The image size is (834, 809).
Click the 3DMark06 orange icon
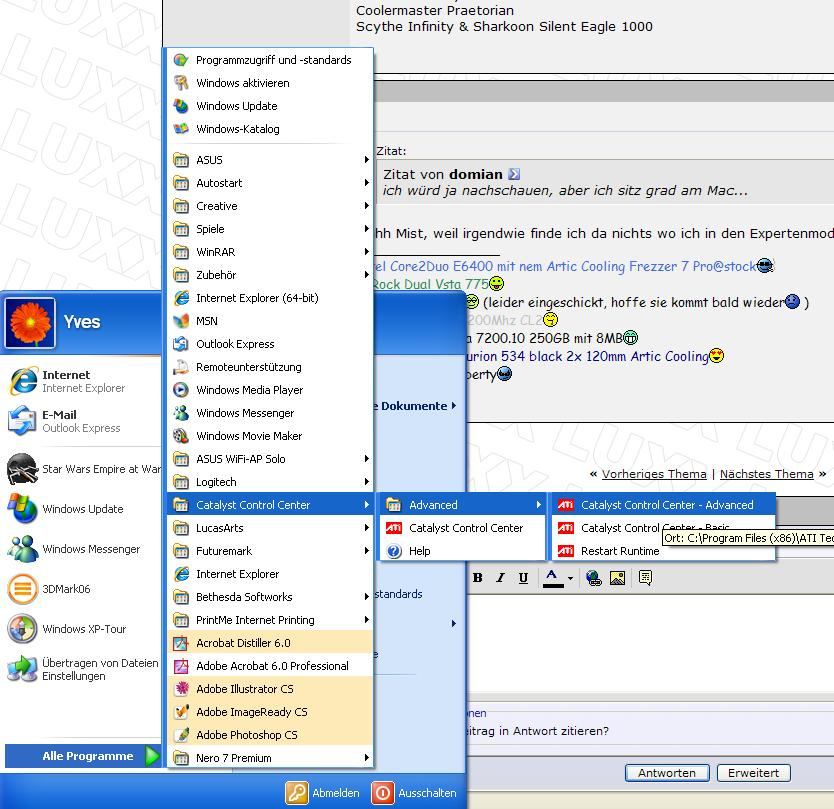(x=22, y=589)
